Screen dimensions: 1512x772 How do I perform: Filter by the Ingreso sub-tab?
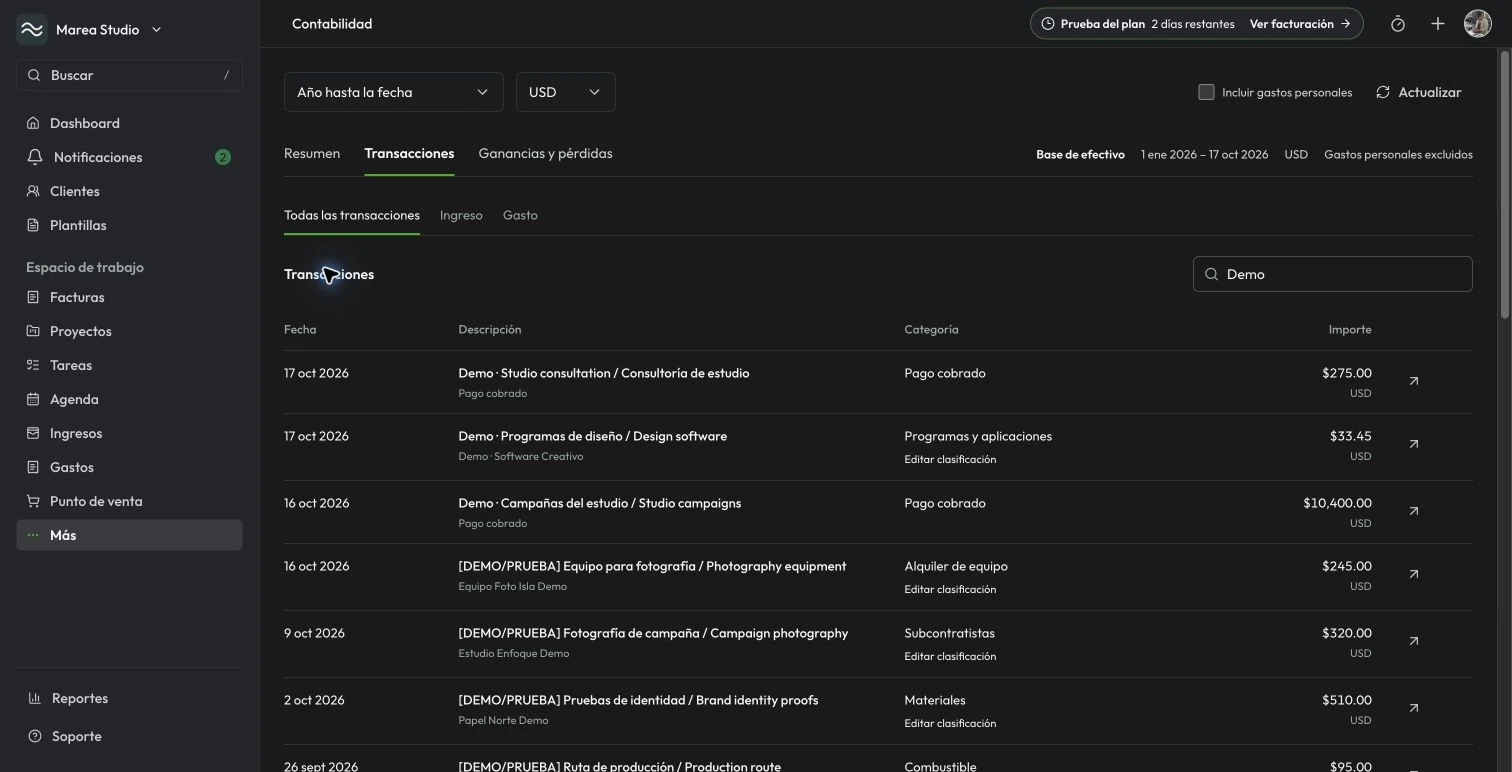point(461,215)
